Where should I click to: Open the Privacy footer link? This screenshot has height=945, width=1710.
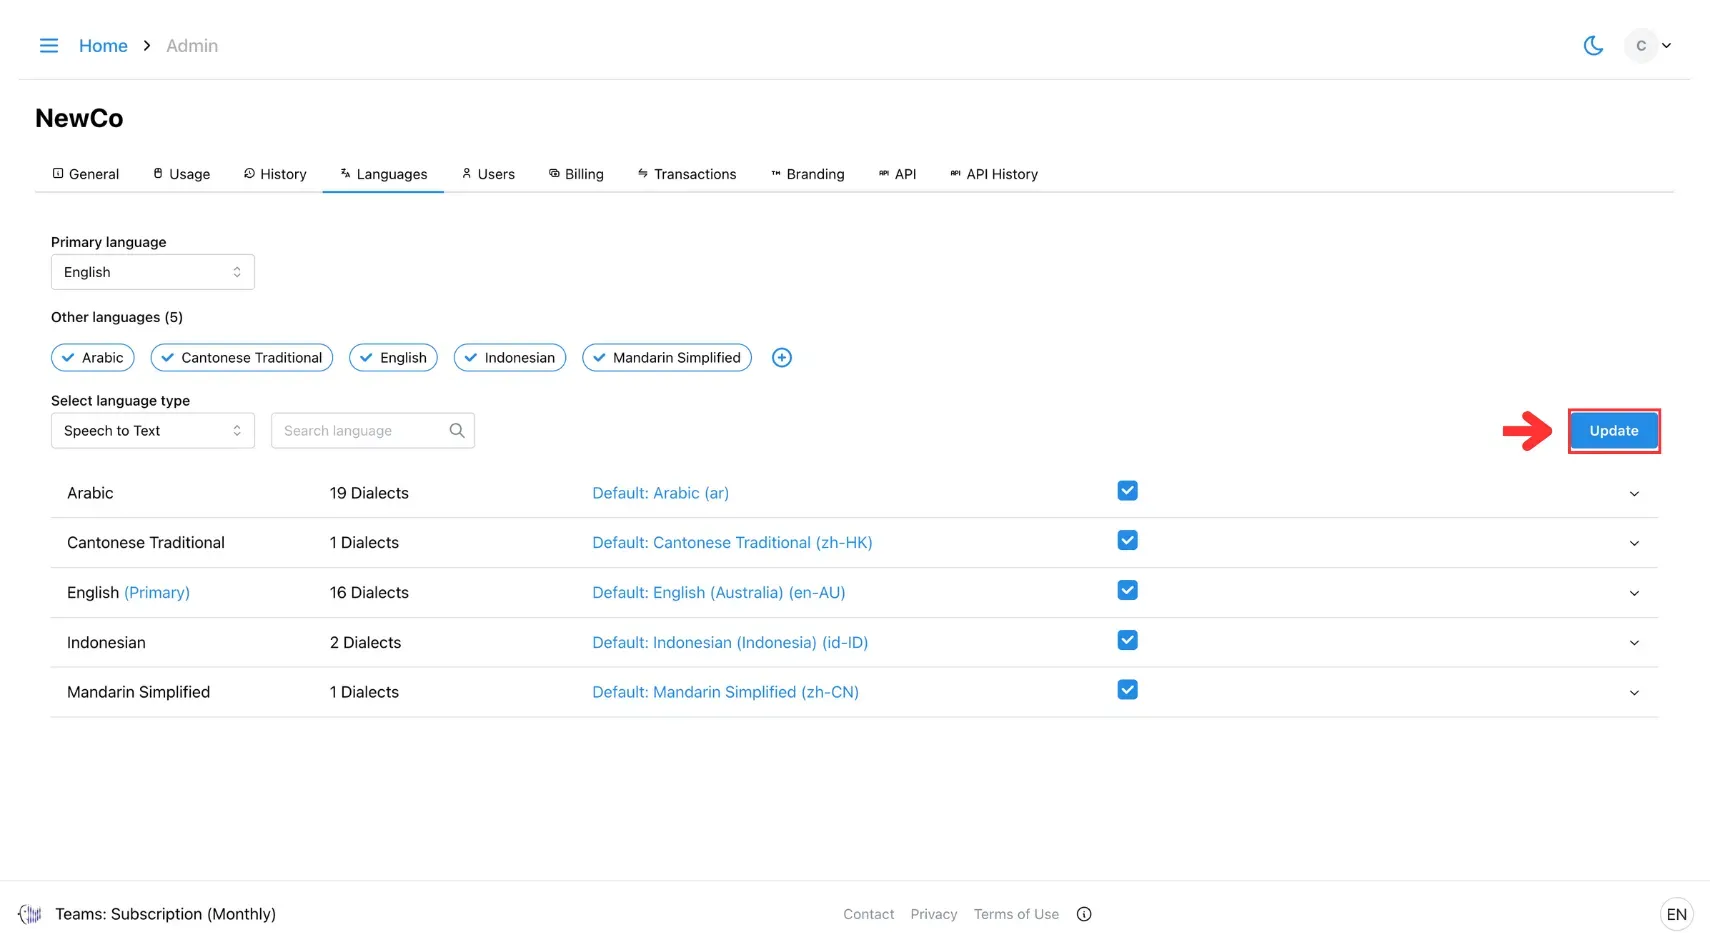point(934,914)
